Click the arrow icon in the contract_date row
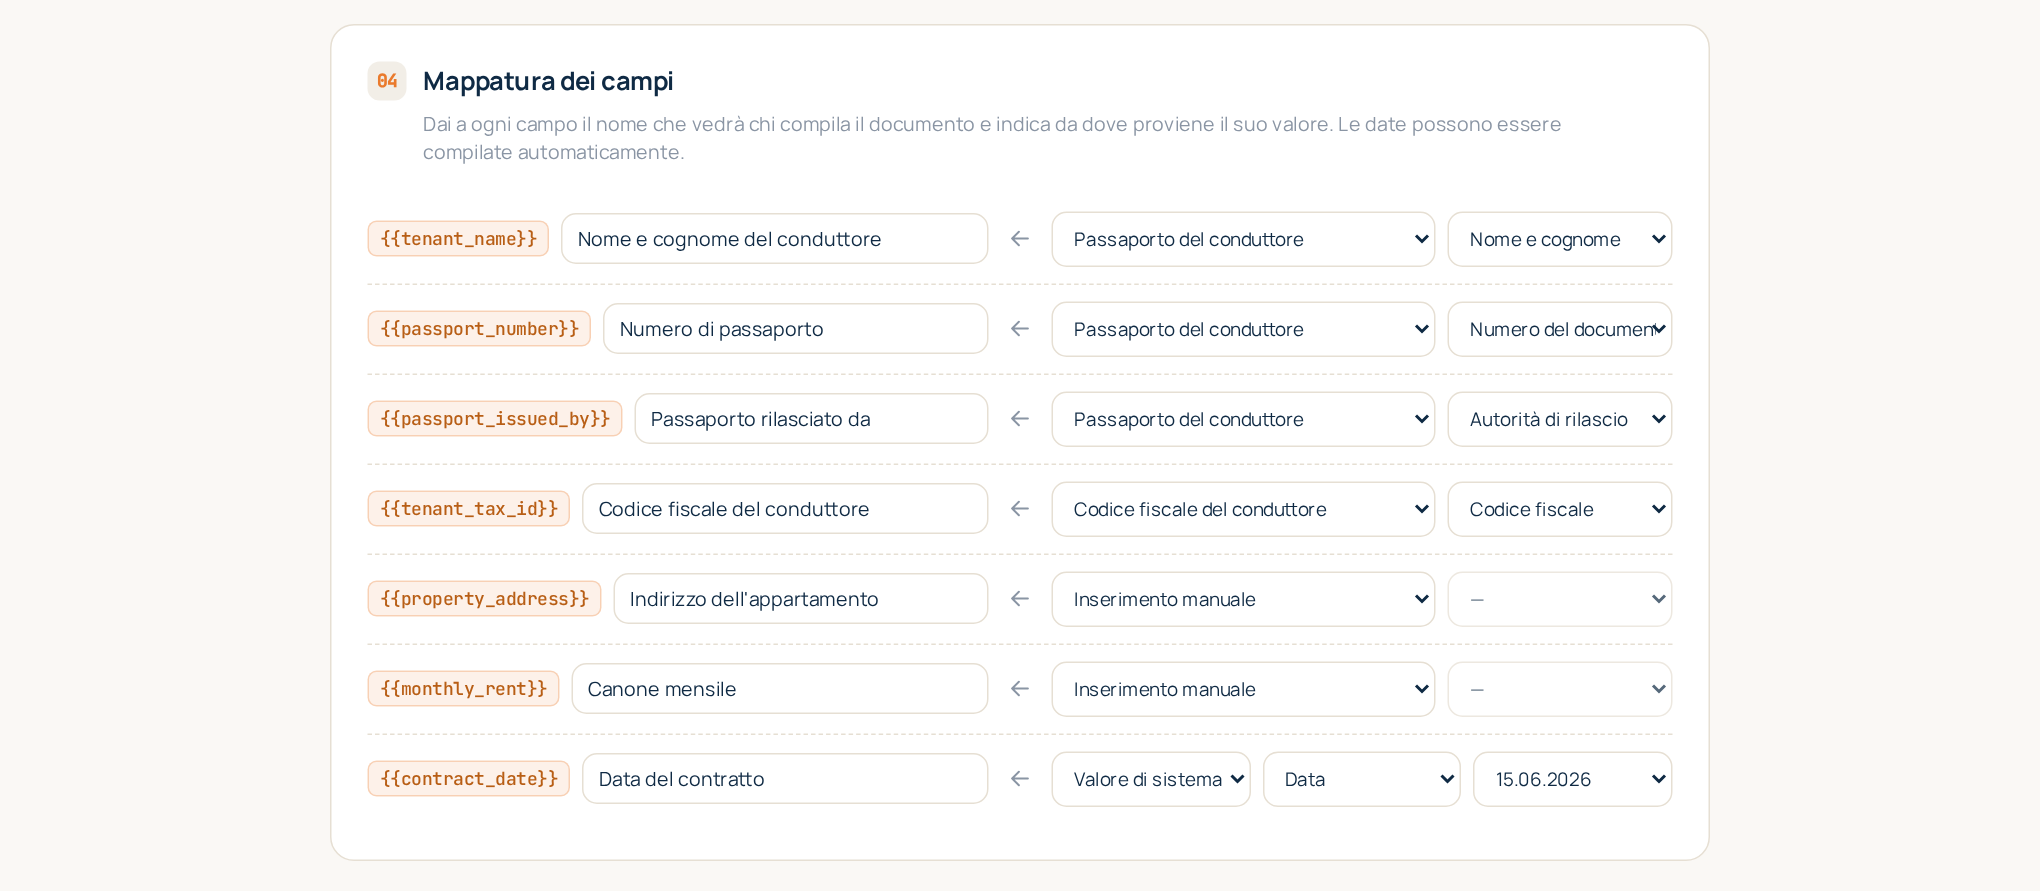2040x891 pixels. (1020, 779)
